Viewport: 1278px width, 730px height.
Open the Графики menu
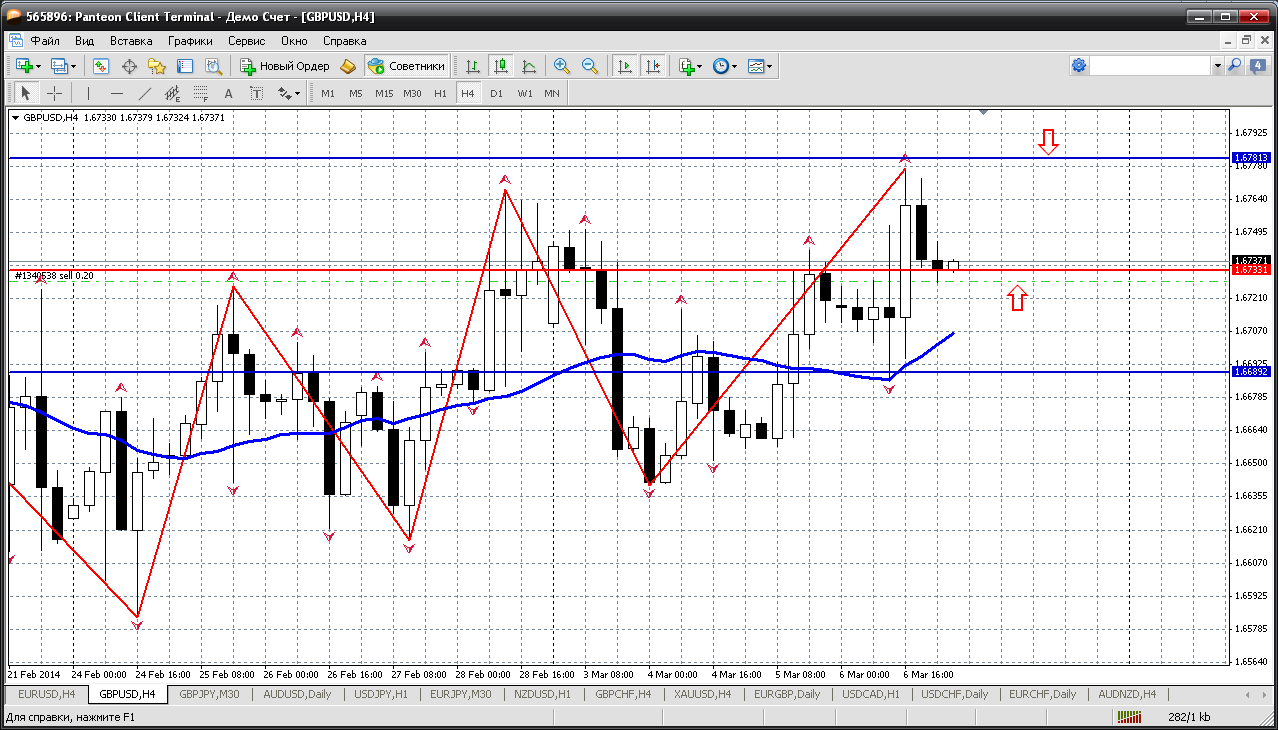click(x=190, y=41)
